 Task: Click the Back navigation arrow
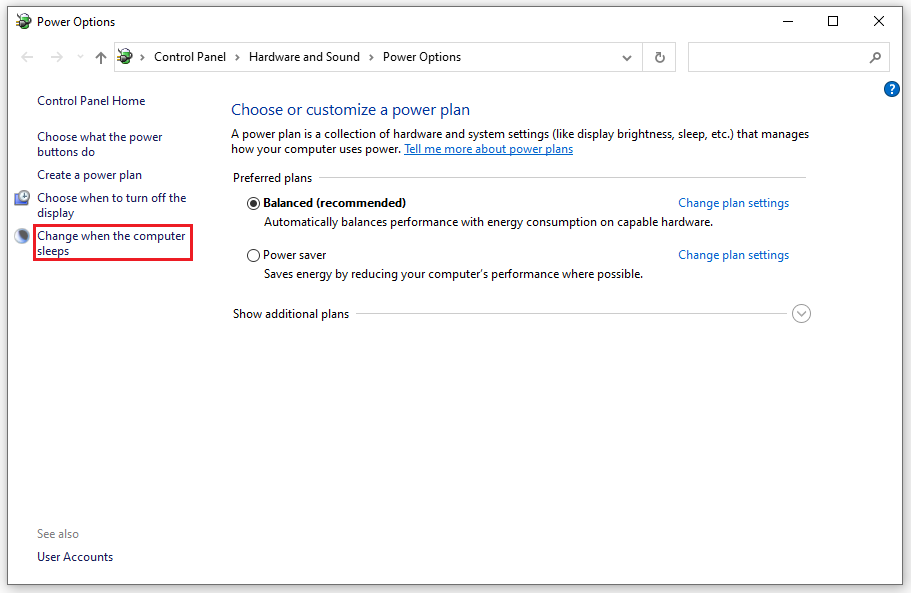point(27,58)
